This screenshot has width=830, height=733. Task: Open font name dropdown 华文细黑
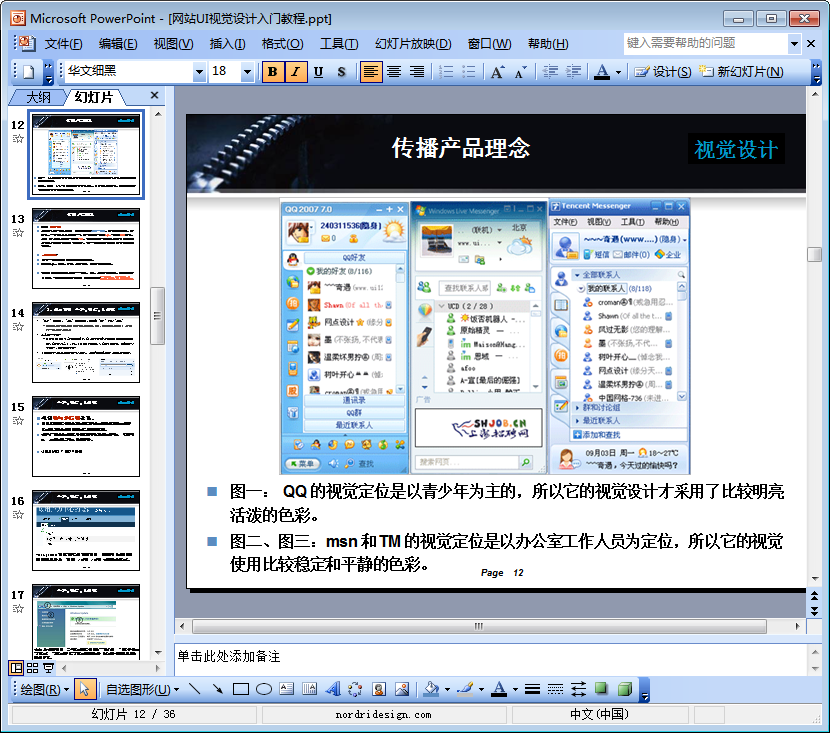coord(199,72)
